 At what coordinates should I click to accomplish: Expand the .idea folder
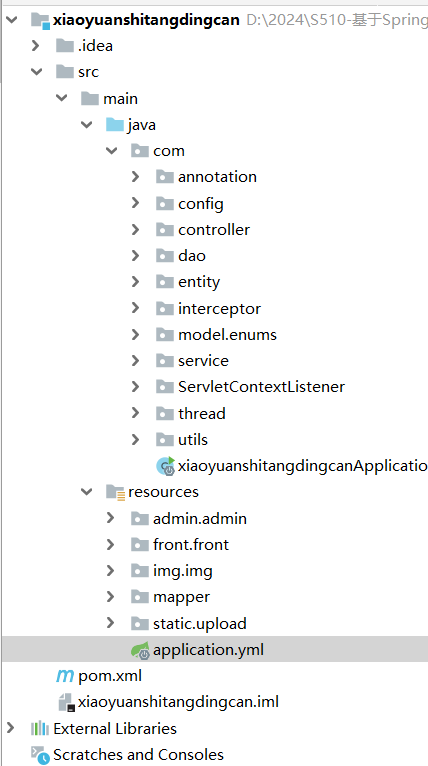35,45
